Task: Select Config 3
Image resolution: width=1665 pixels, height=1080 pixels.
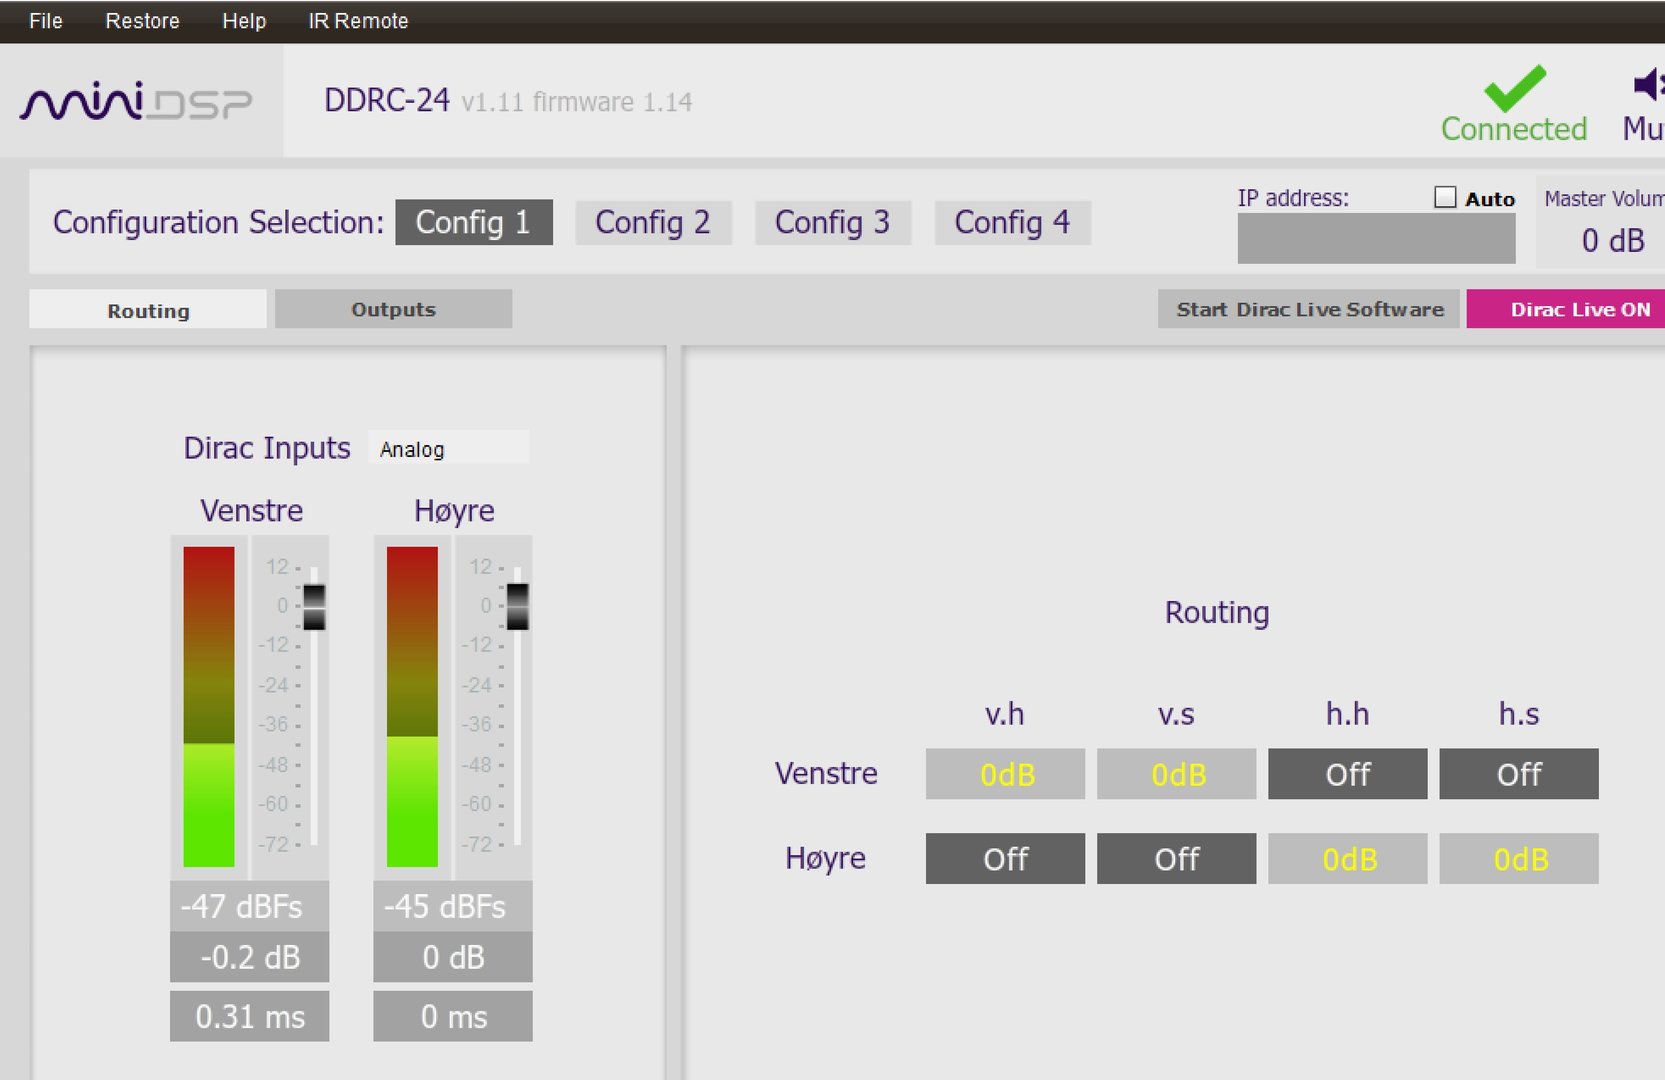Action: point(833,222)
